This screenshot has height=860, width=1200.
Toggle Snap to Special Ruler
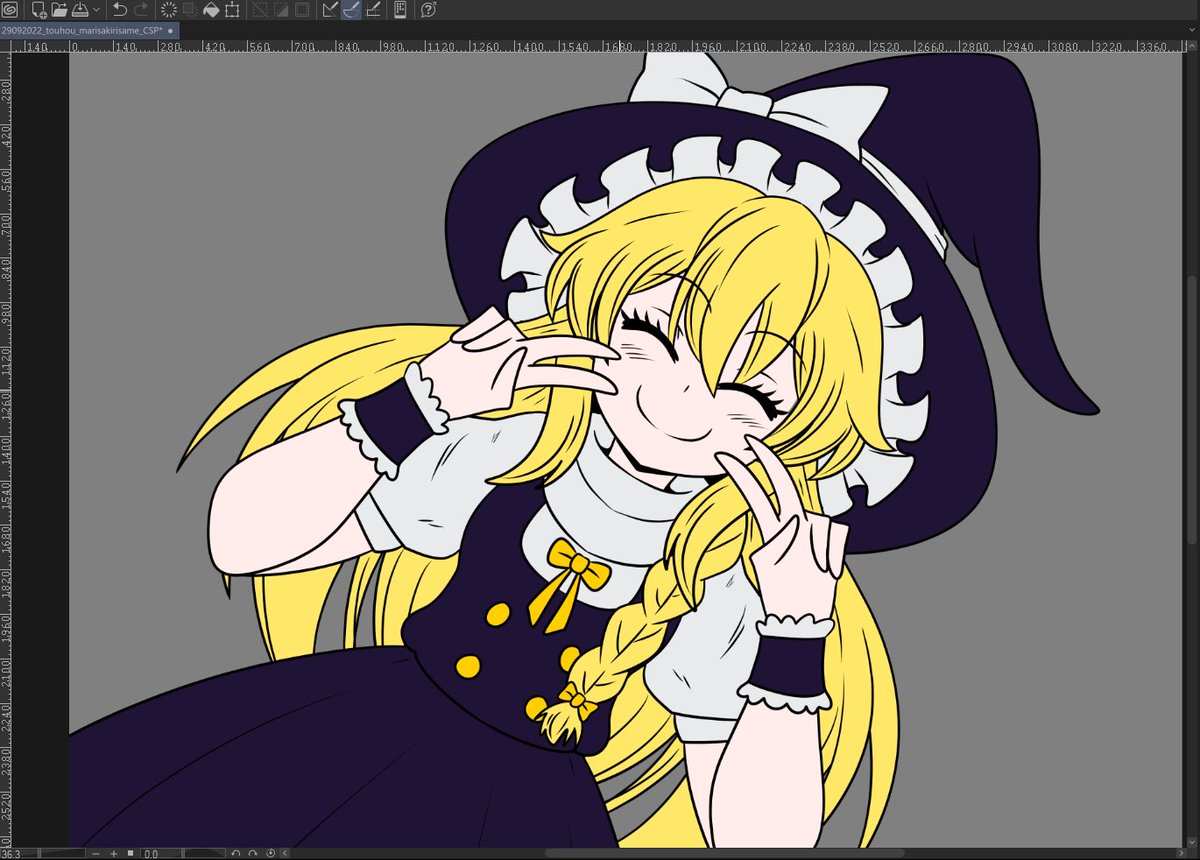[x=351, y=10]
